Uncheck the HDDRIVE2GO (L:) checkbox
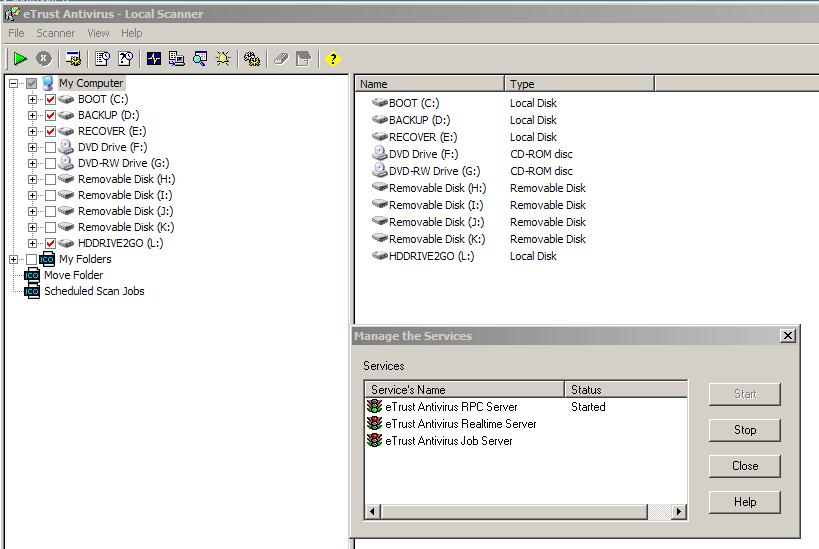Image resolution: width=819 pixels, height=549 pixels. (50, 243)
